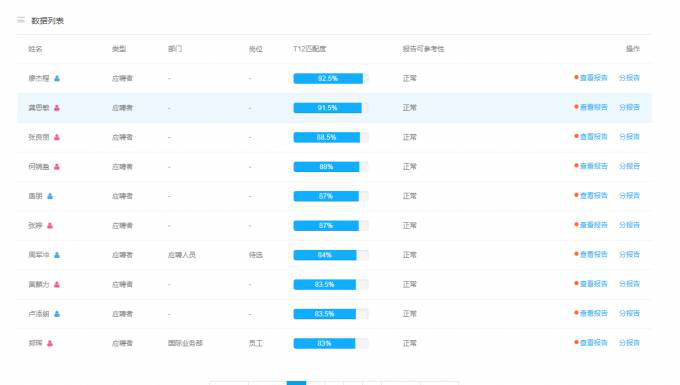The image size is (680, 385).
Task: Click the blue male icon in an 83.5% row
Action: click(57, 314)
